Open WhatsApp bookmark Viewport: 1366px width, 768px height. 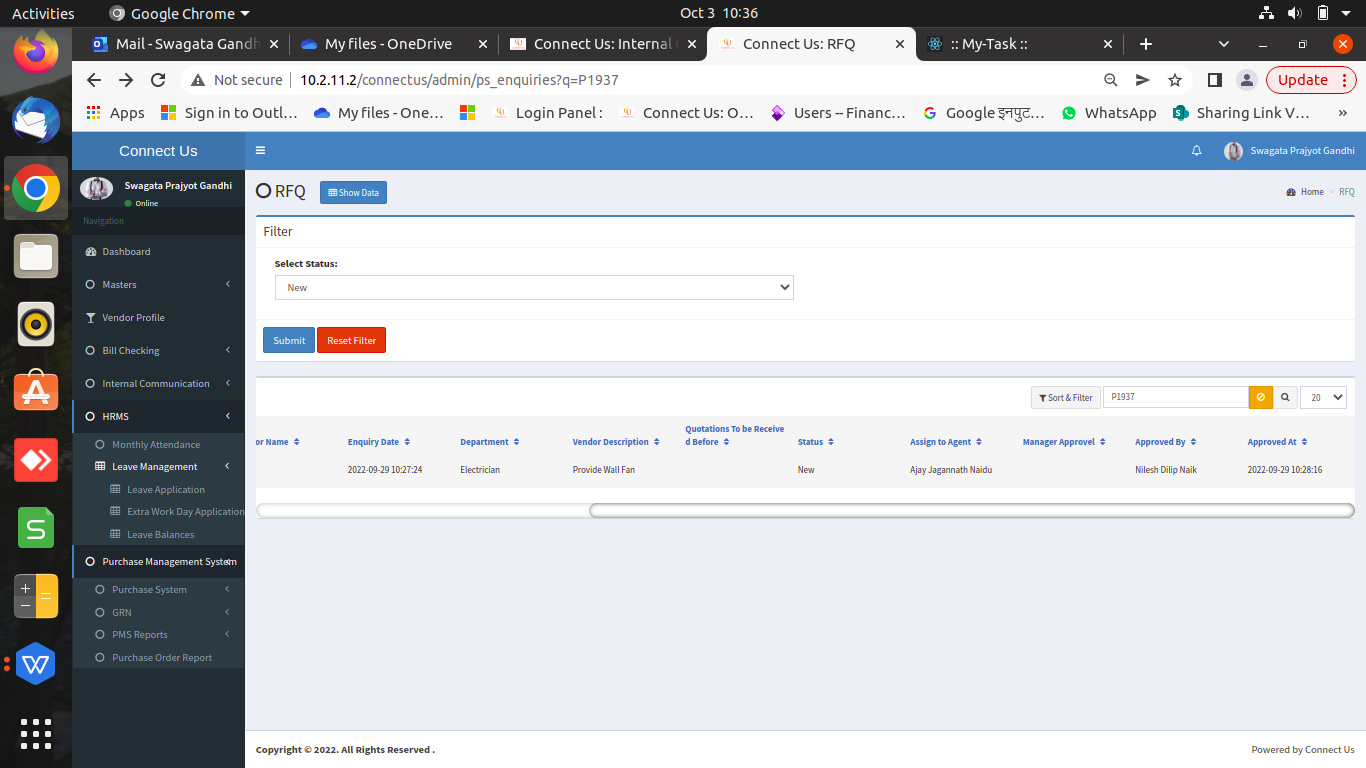(x=1110, y=113)
